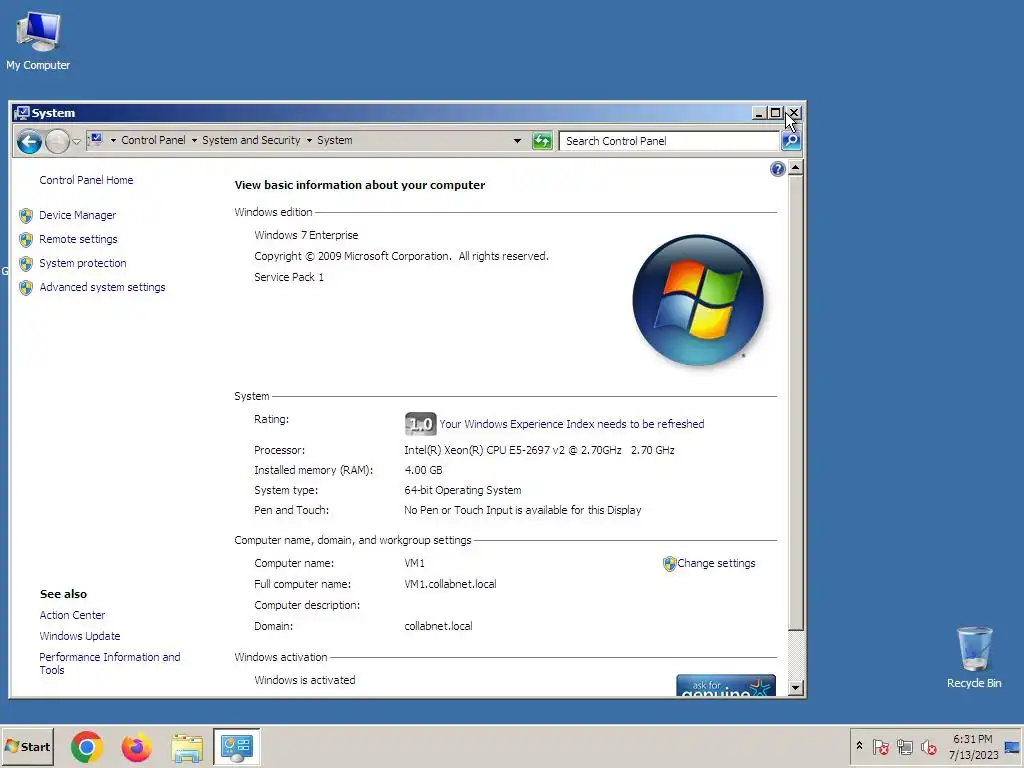Click the network tray icon
The width and height of the screenshot is (1024, 768).
point(904,746)
